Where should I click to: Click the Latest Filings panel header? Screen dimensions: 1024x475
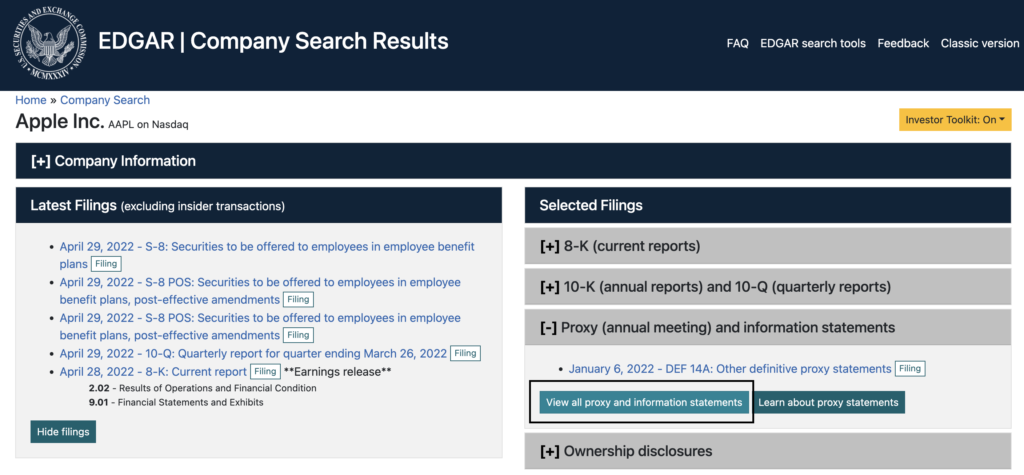(259, 205)
